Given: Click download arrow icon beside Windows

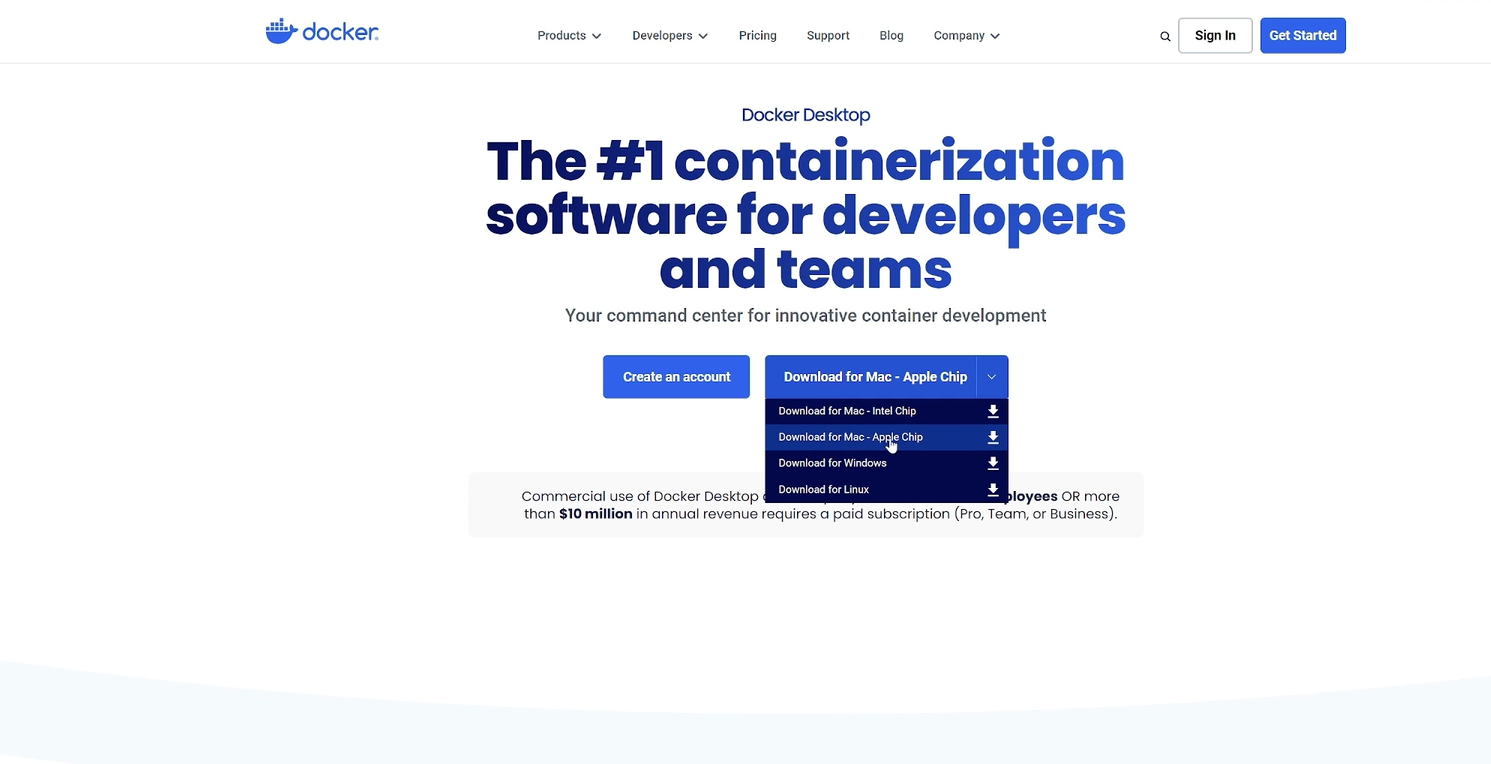Looking at the screenshot, I should click(x=993, y=463).
